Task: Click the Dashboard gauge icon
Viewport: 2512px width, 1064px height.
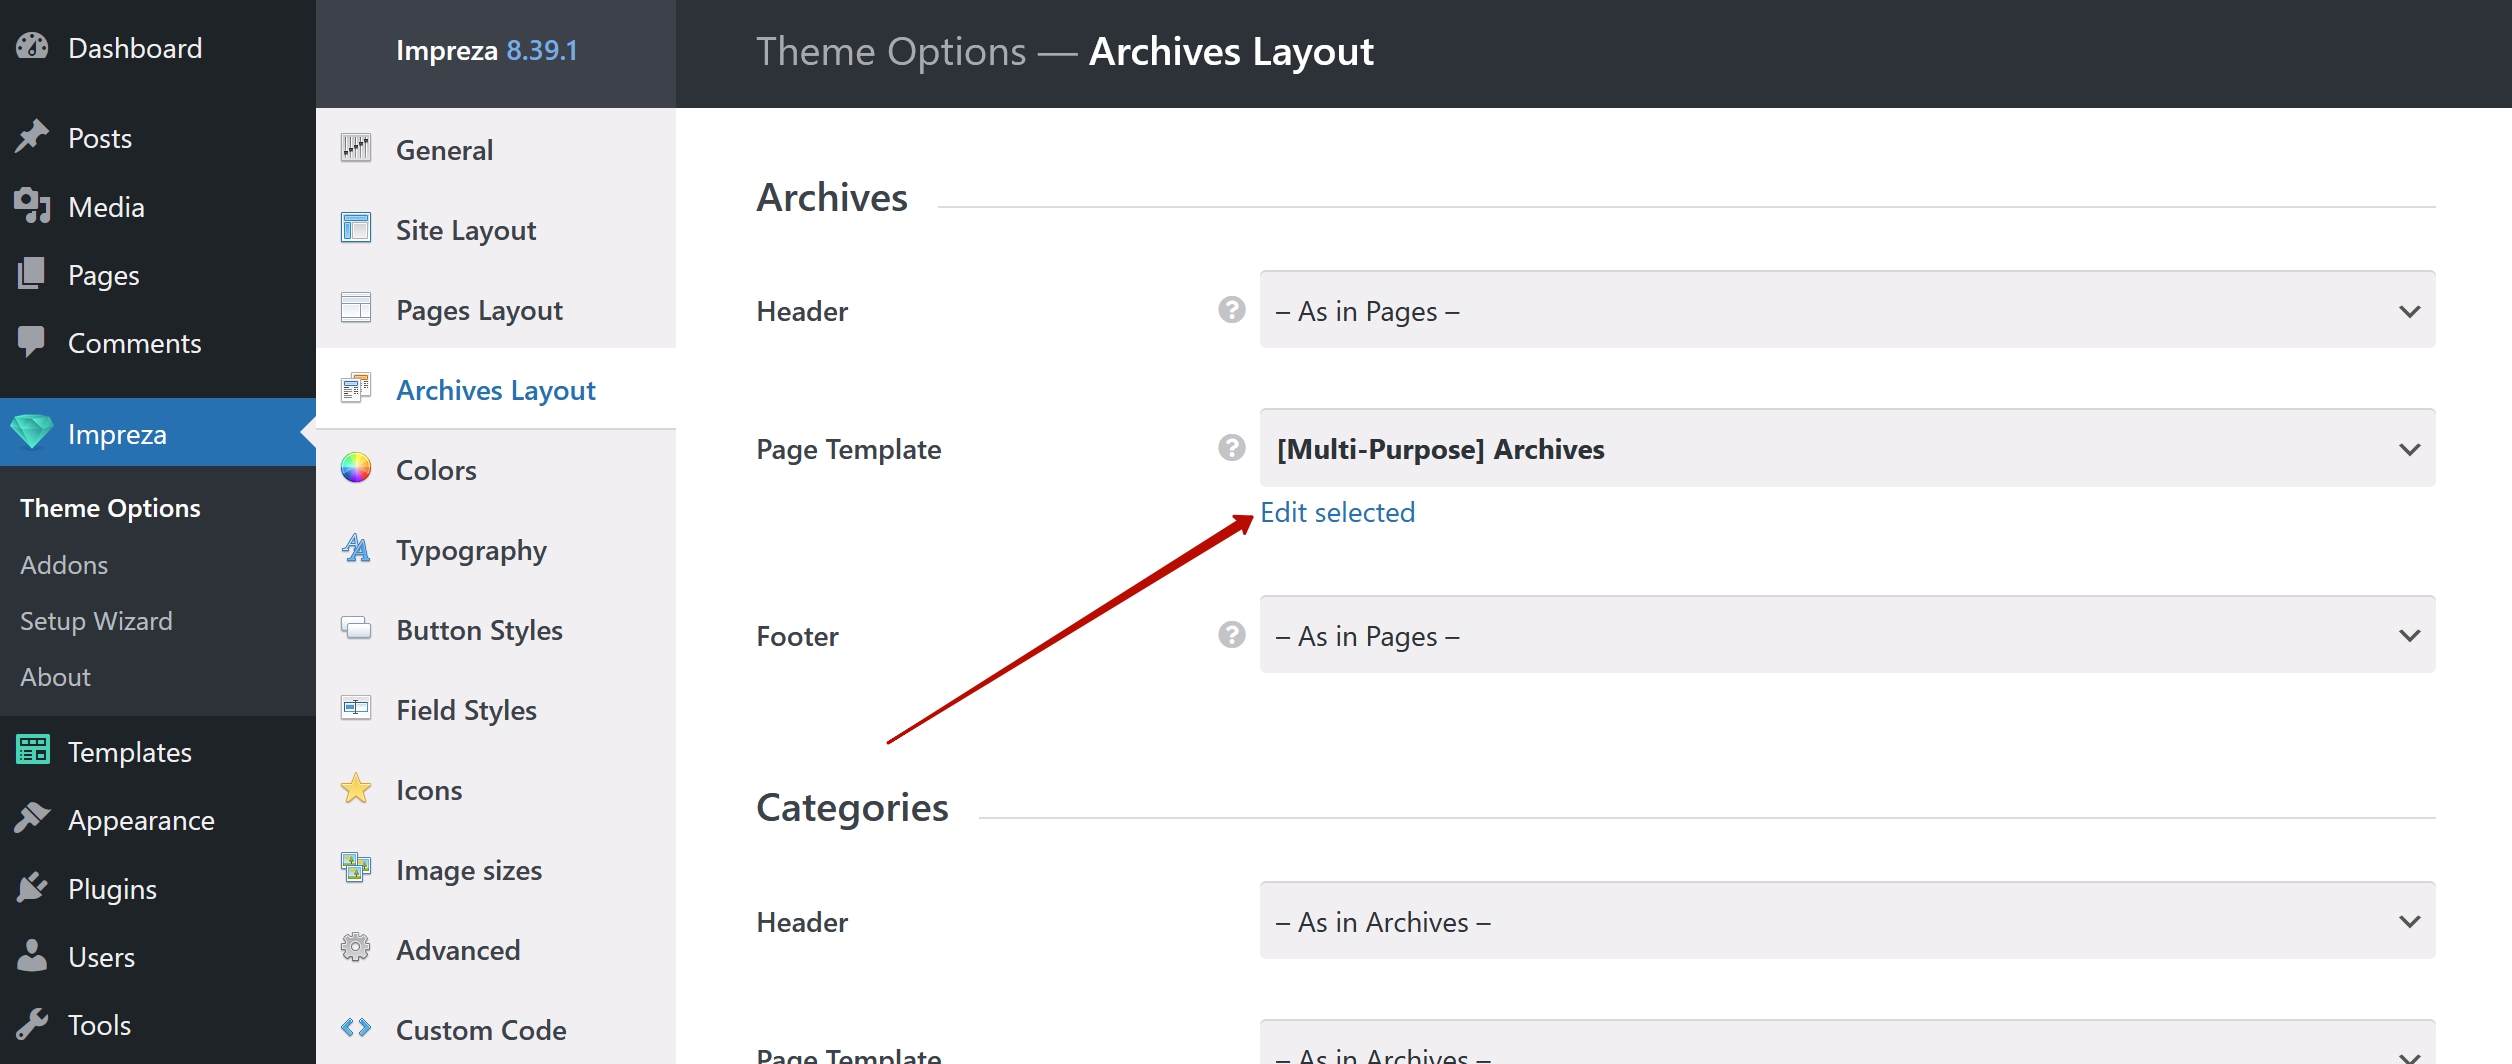Action: pyautogui.click(x=32, y=46)
